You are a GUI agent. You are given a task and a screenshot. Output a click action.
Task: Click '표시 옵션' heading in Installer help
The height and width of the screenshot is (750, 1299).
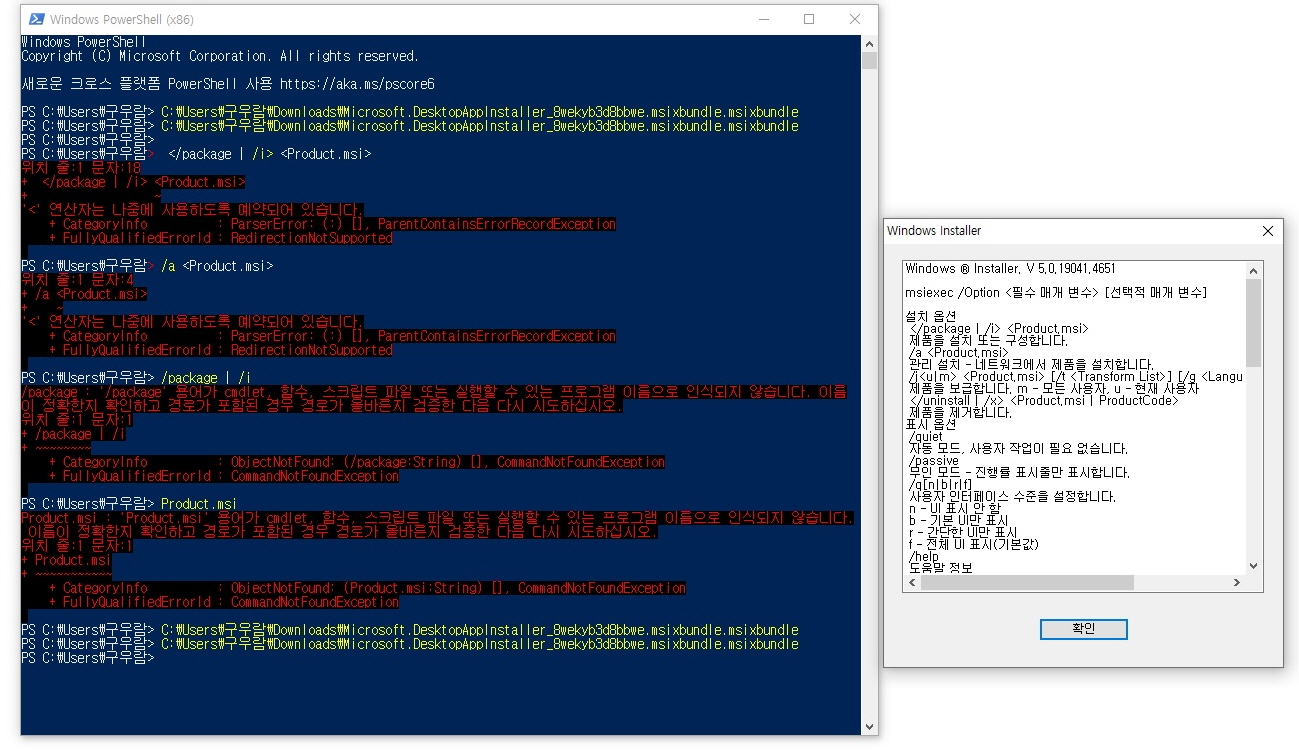pyautogui.click(x=930, y=424)
